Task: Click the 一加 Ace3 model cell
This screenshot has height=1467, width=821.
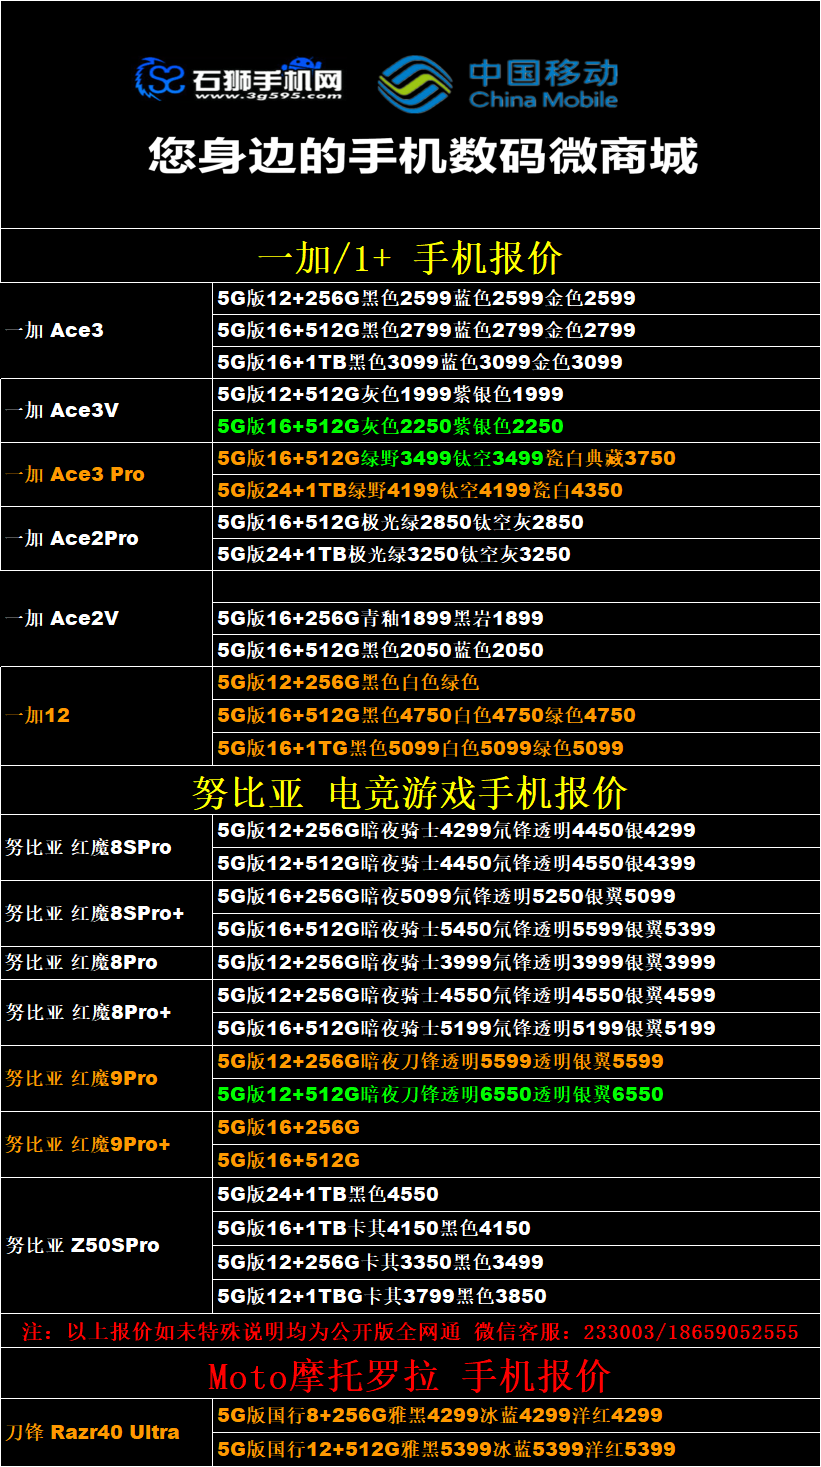Action: click(106, 330)
